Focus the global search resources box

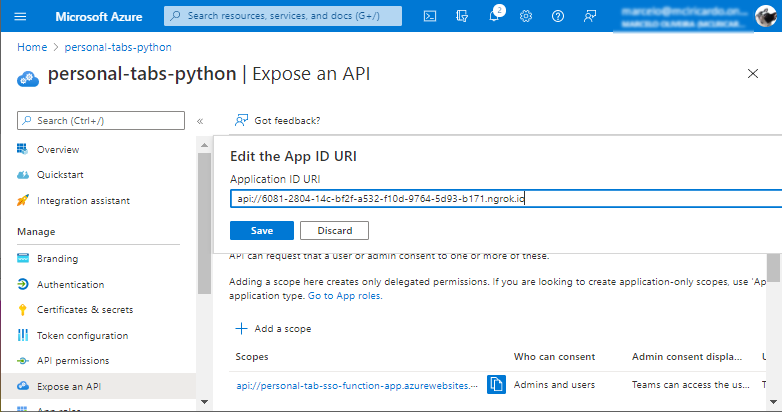(x=283, y=16)
